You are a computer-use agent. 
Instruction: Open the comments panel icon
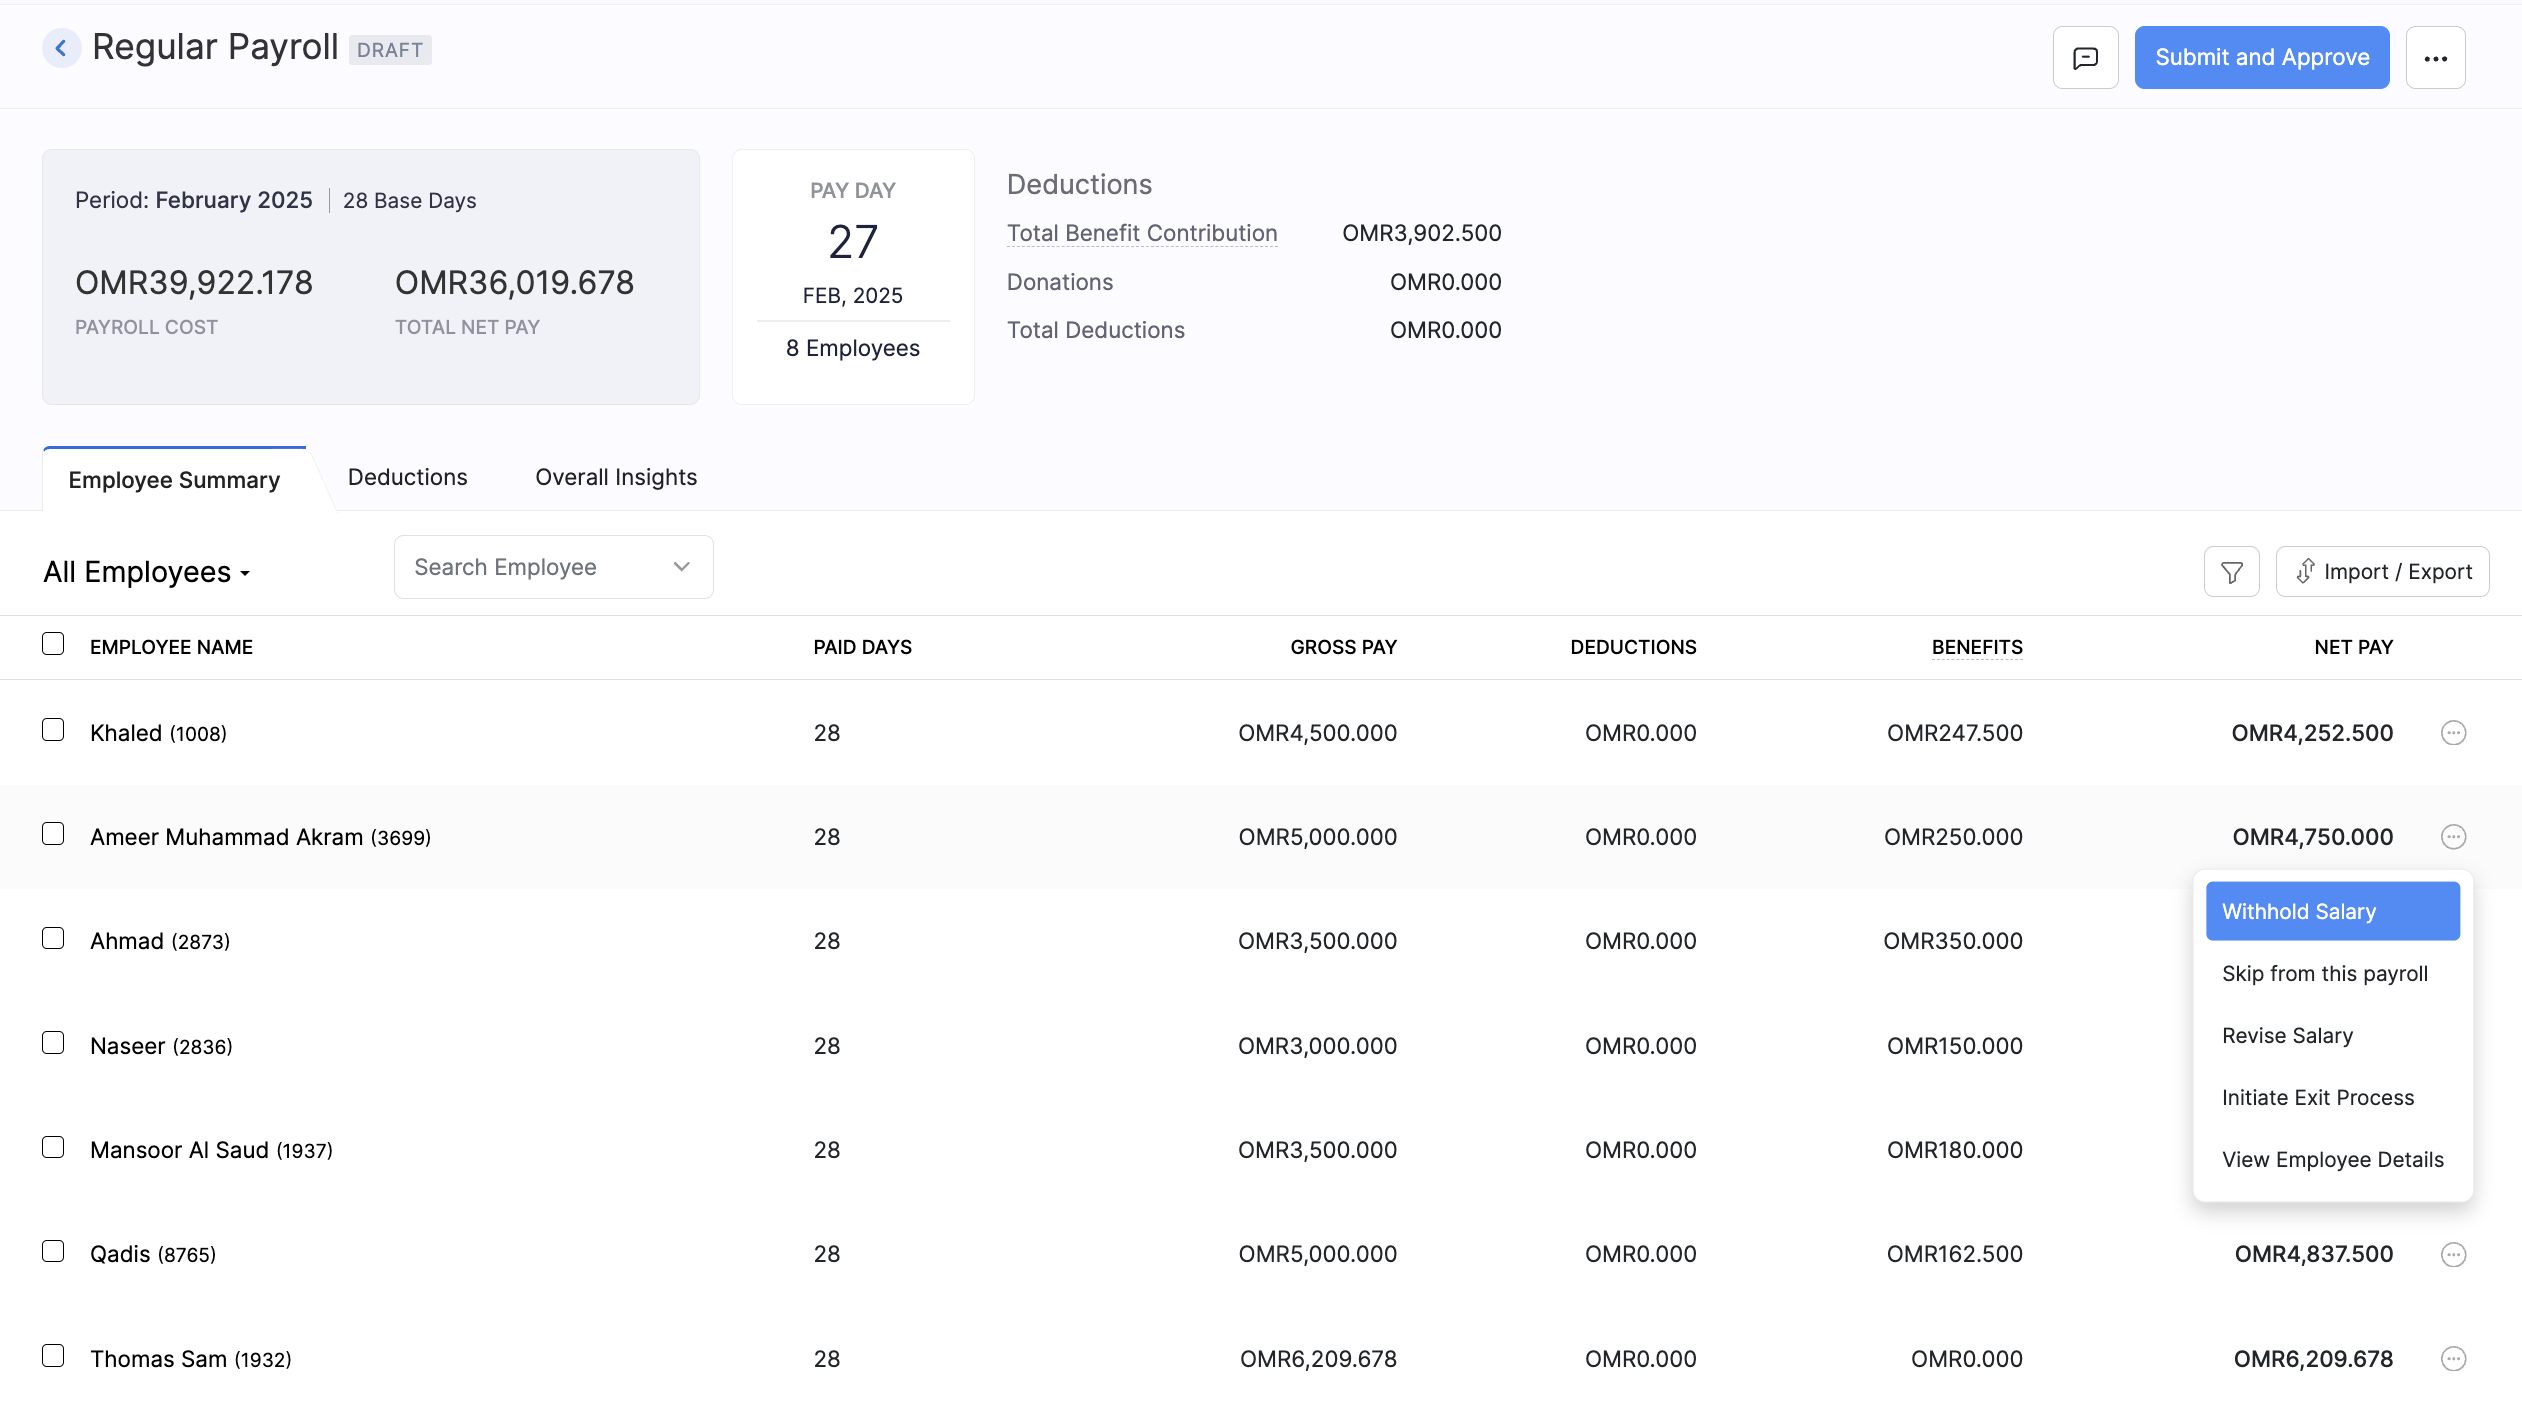point(2086,57)
